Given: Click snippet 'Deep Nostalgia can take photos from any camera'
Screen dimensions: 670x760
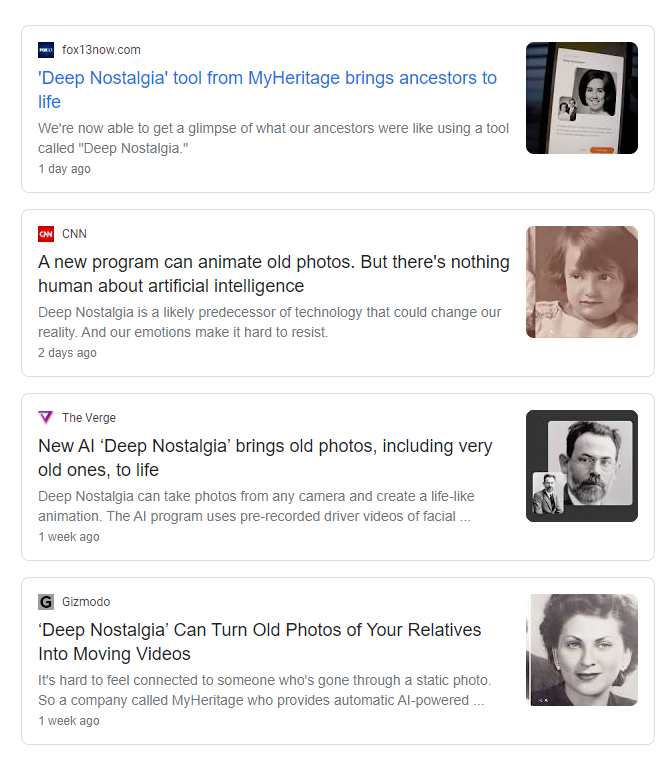Looking at the screenshot, I should pos(256,506).
